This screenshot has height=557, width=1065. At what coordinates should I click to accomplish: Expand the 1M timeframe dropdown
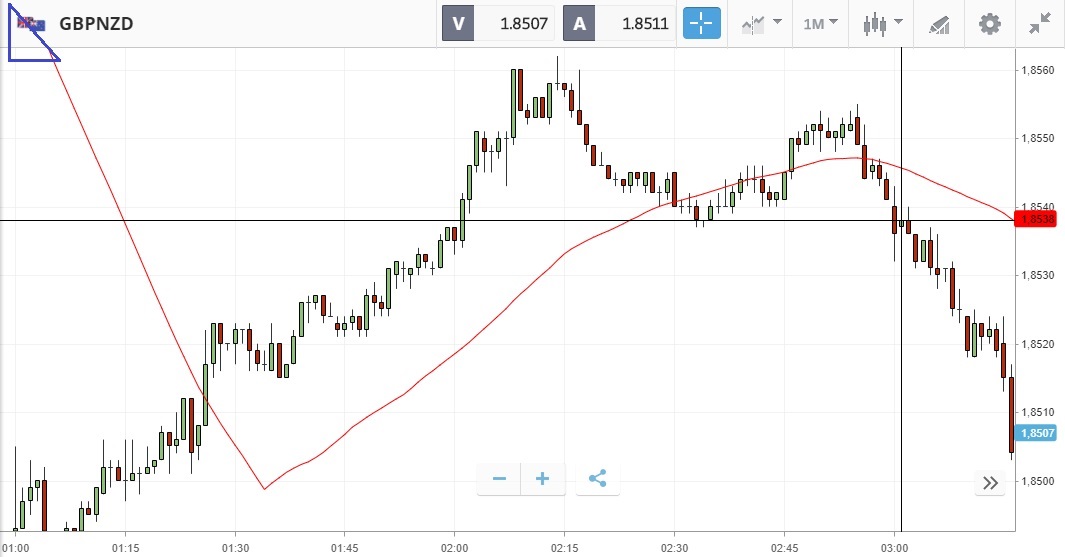[820, 23]
